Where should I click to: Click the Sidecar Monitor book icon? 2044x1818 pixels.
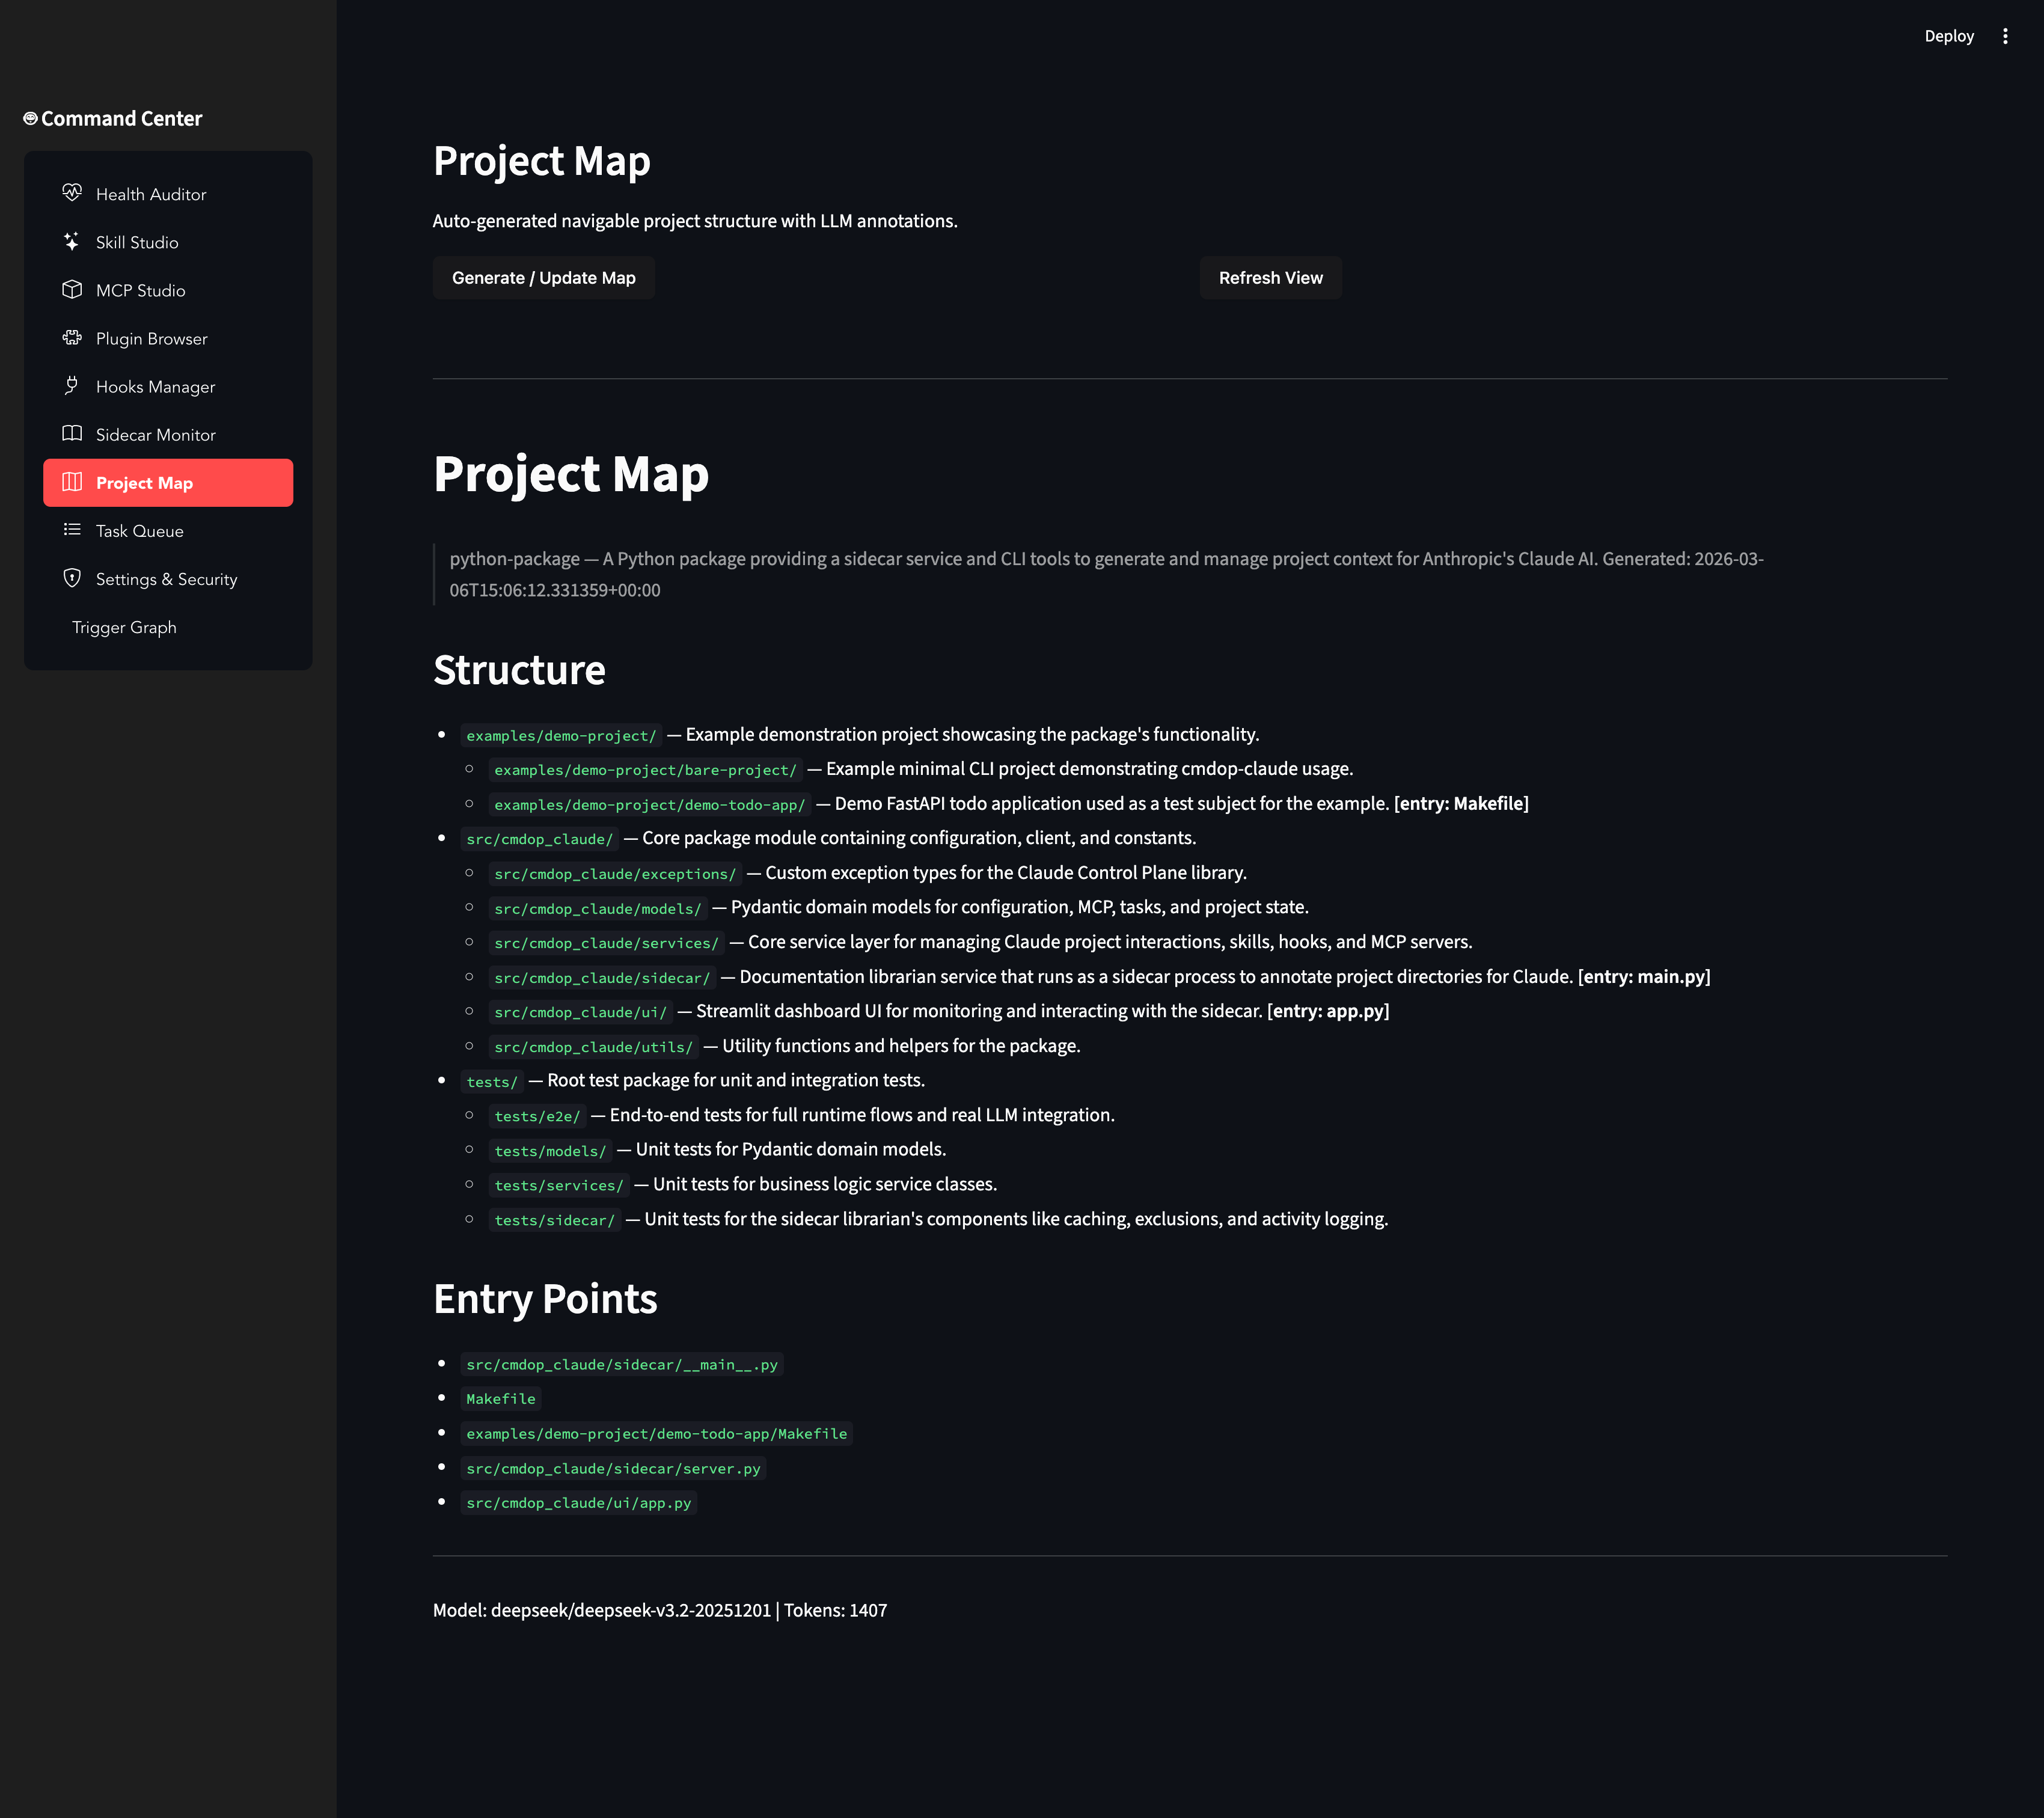[x=72, y=433]
